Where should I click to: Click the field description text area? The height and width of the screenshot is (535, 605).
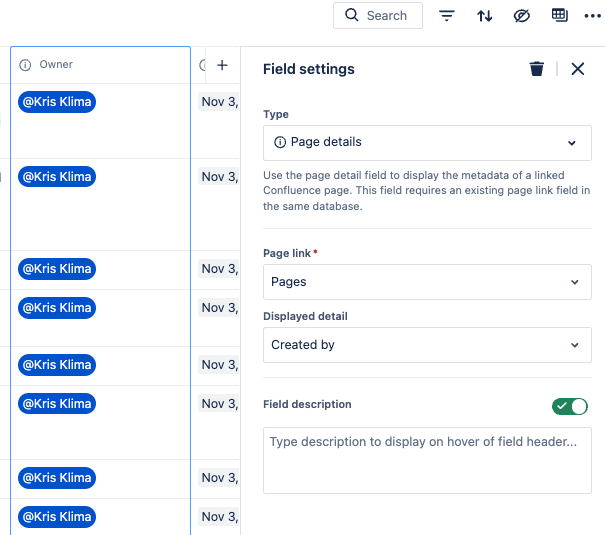pyautogui.click(x=427, y=460)
